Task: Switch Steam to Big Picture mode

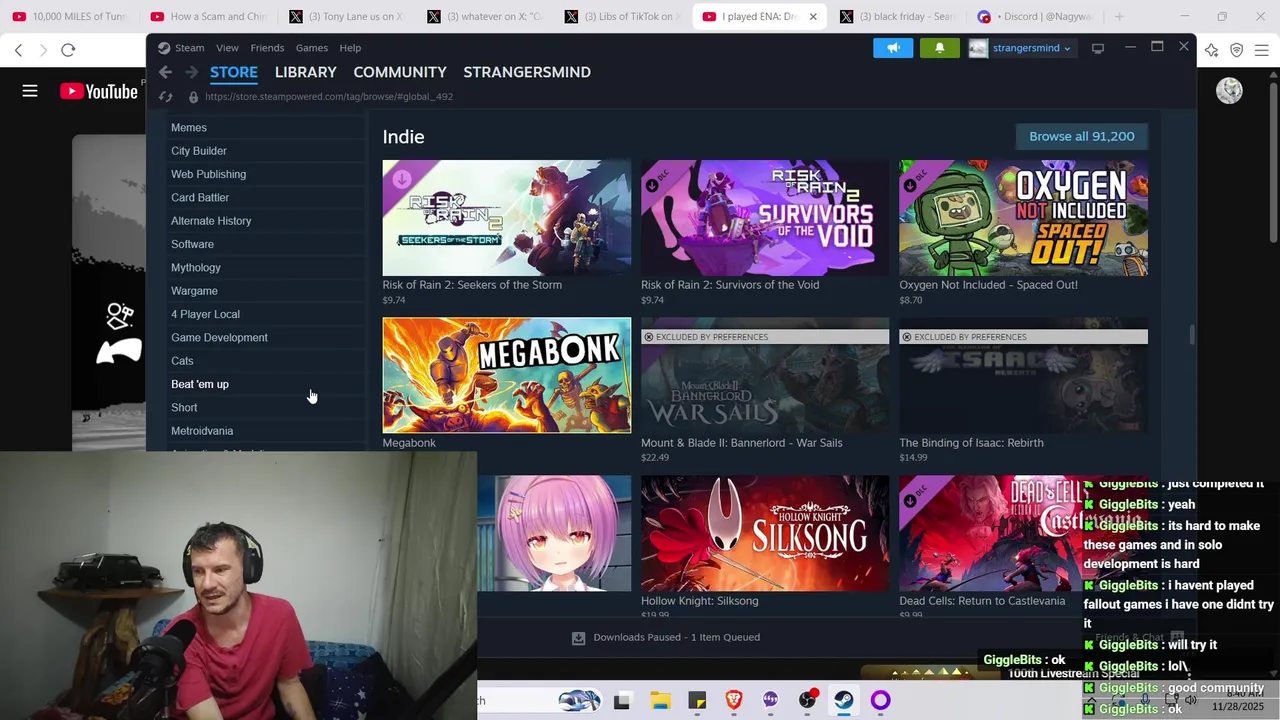Action: pos(1097,48)
